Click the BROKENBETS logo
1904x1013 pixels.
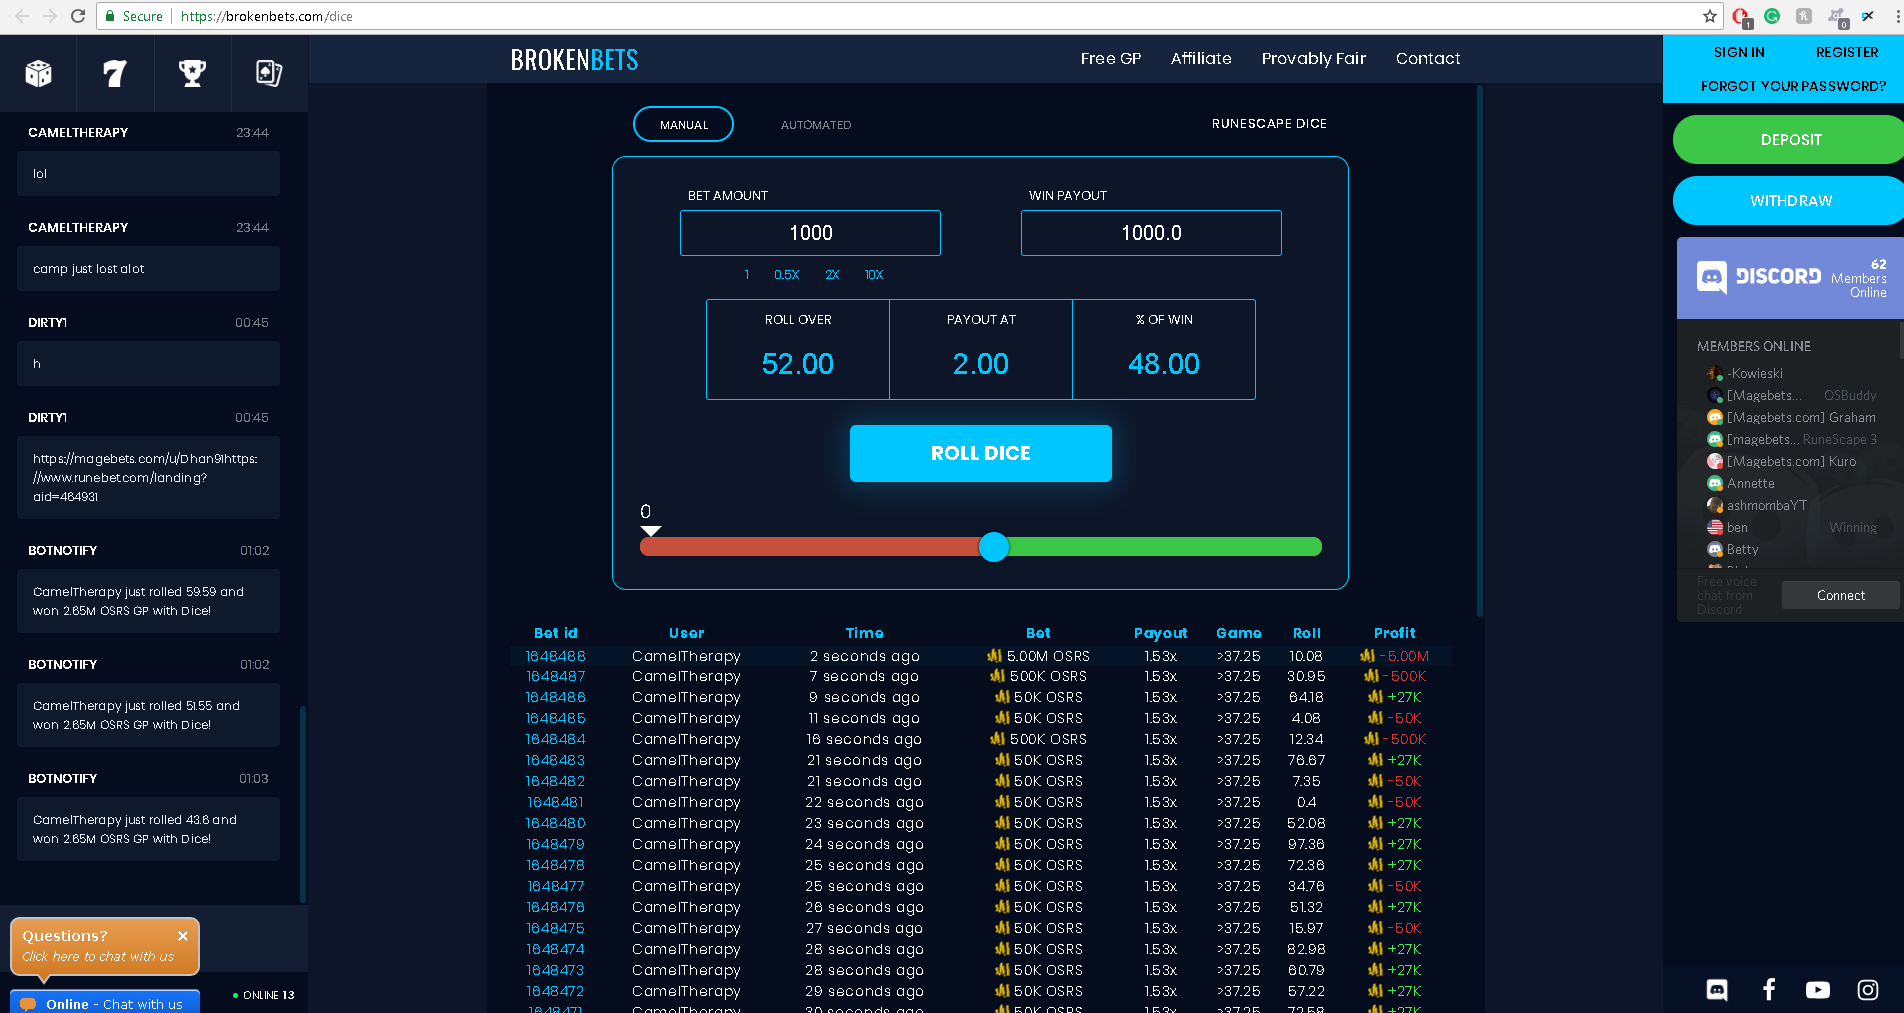[574, 60]
